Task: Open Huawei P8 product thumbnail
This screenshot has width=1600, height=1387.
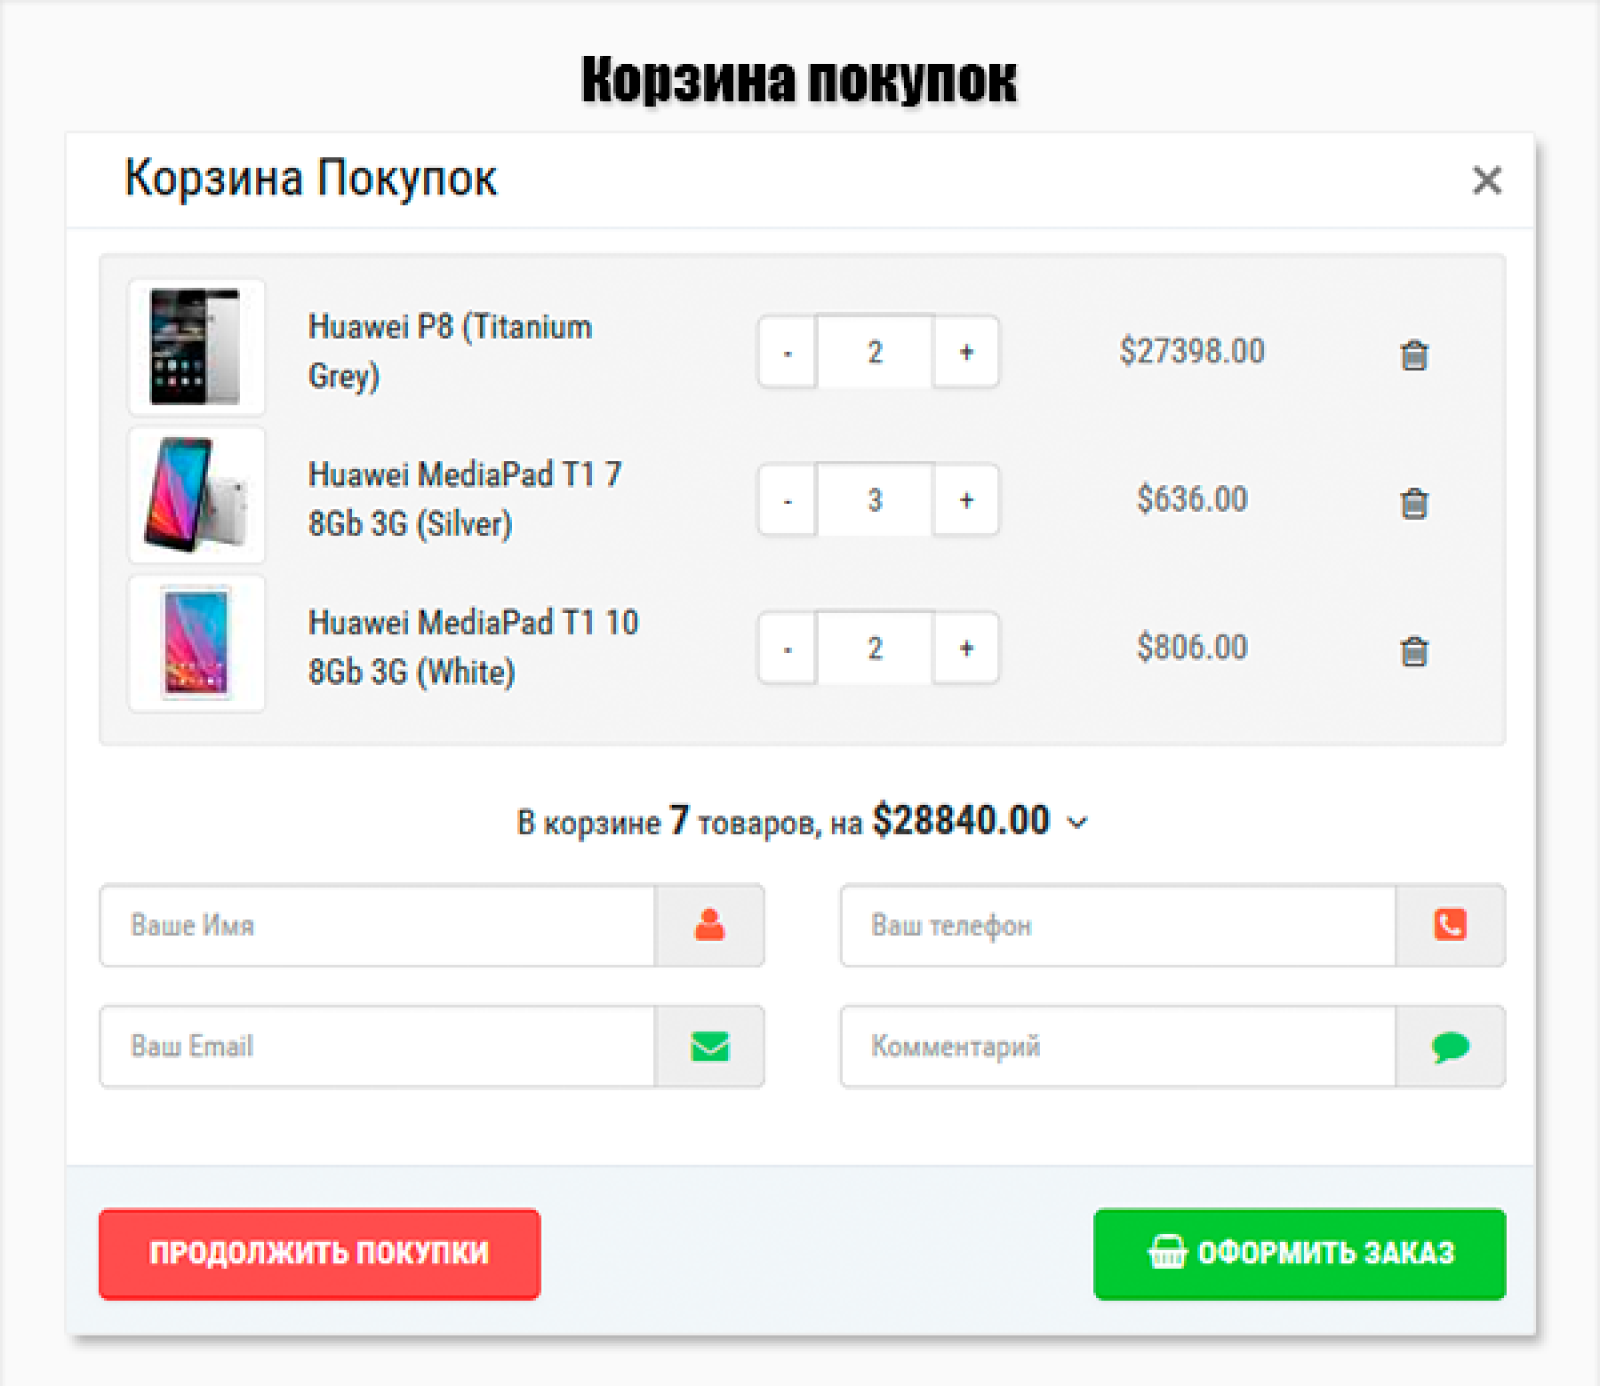Action: [x=196, y=347]
